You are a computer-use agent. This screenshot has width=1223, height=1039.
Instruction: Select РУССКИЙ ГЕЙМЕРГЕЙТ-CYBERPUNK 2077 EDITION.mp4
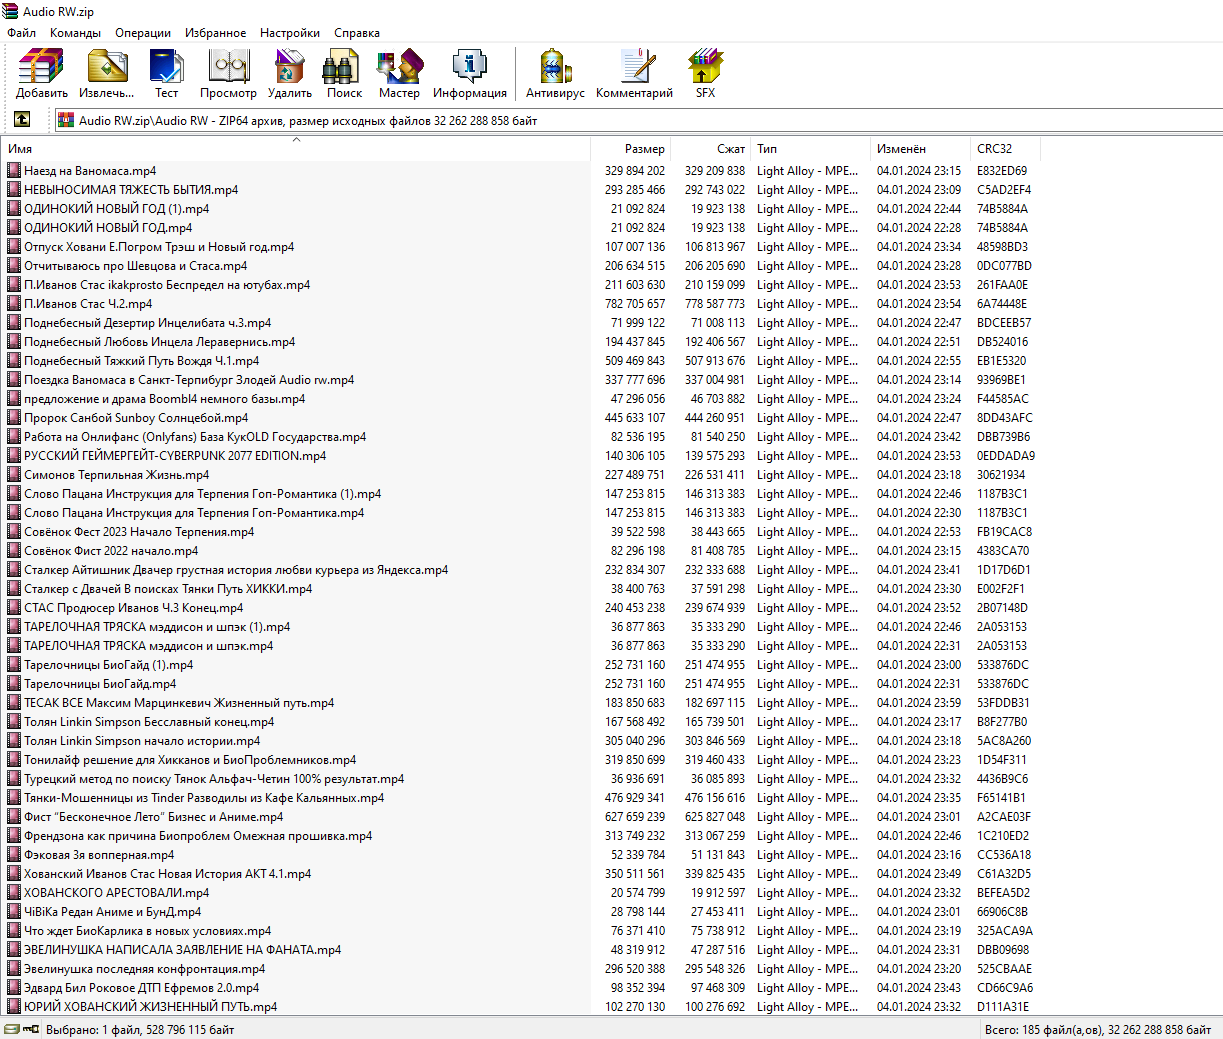[x=175, y=455]
